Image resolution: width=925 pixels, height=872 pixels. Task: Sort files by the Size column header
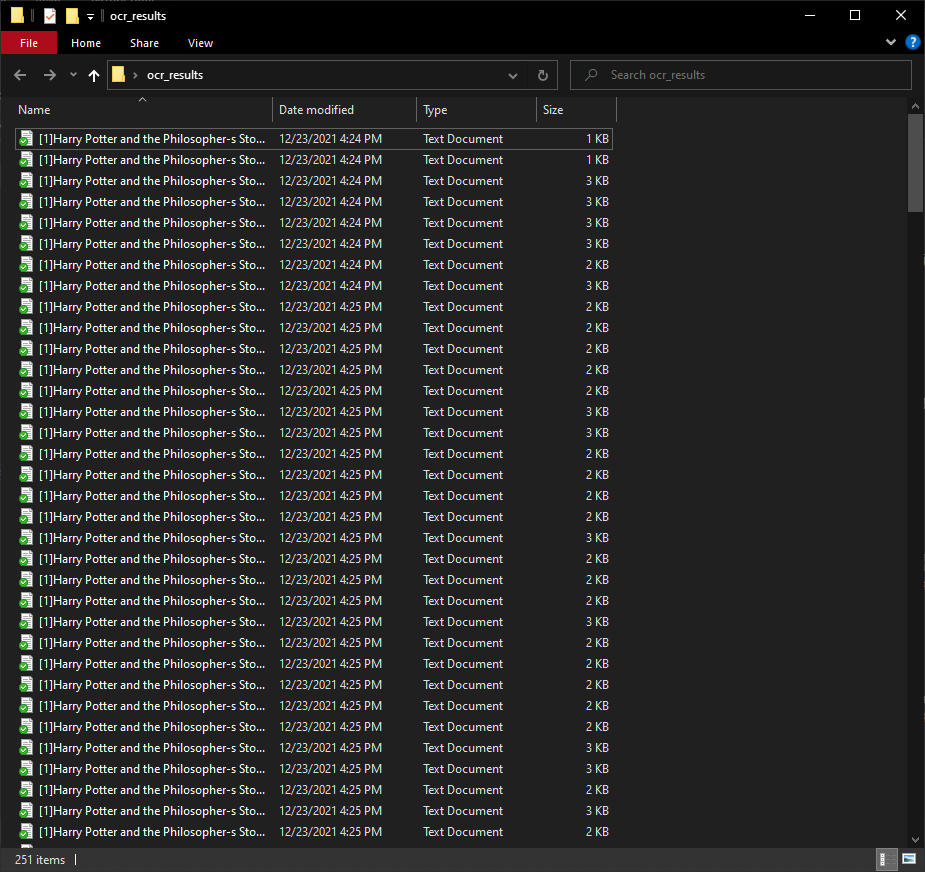point(576,110)
